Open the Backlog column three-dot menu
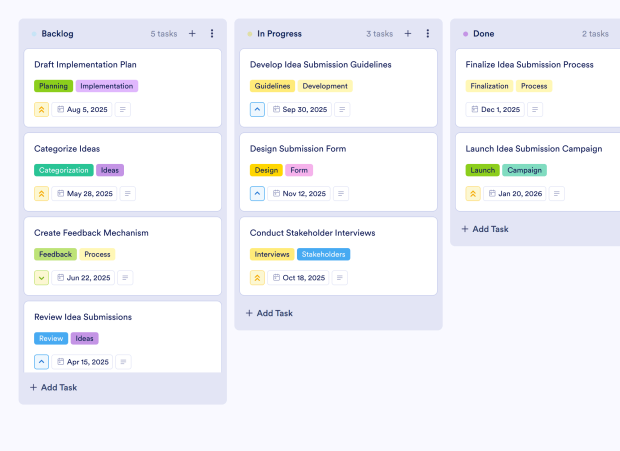This screenshot has width=620, height=451. click(212, 34)
